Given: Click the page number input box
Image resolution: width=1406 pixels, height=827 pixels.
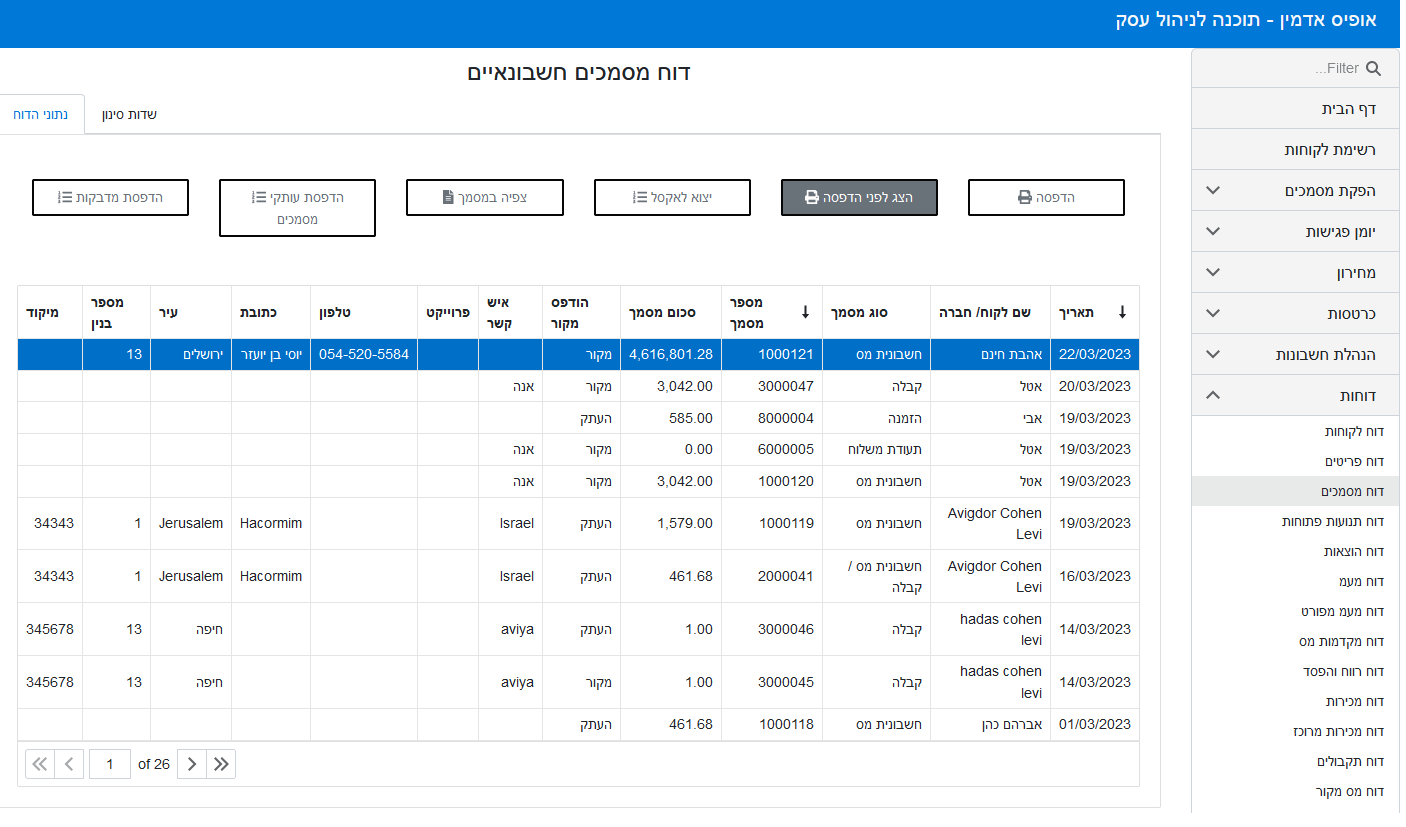Looking at the screenshot, I should pyautogui.click(x=109, y=764).
